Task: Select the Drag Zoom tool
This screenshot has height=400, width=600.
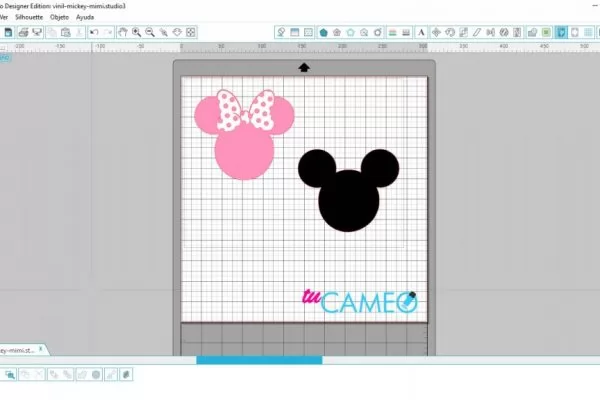Action: tap(177, 32)
